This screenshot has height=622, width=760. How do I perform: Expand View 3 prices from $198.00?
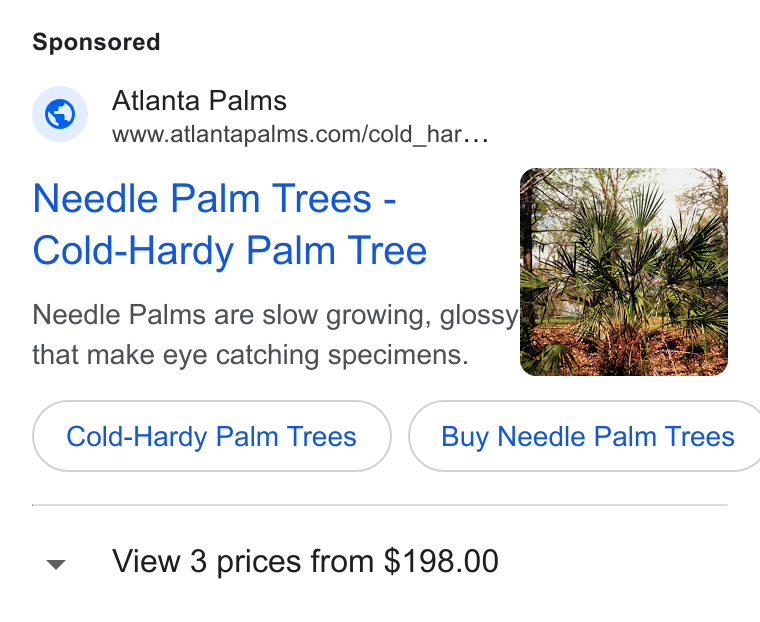click(x=305, y=562)
